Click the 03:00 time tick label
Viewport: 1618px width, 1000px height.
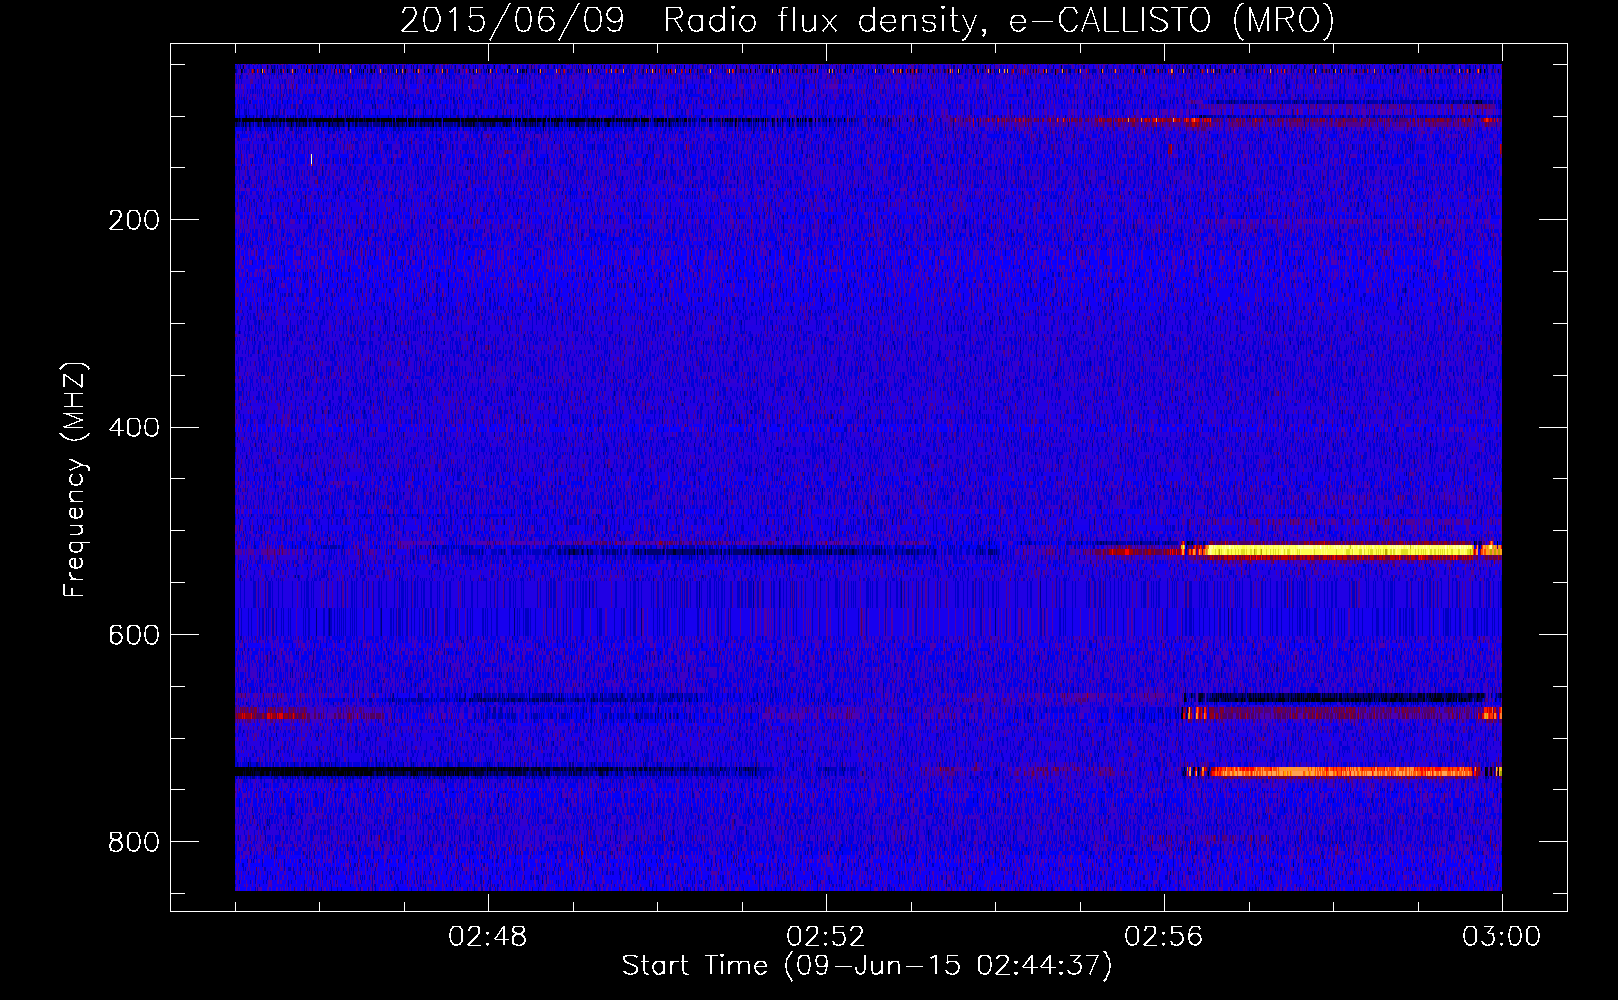click(1502, 937)
